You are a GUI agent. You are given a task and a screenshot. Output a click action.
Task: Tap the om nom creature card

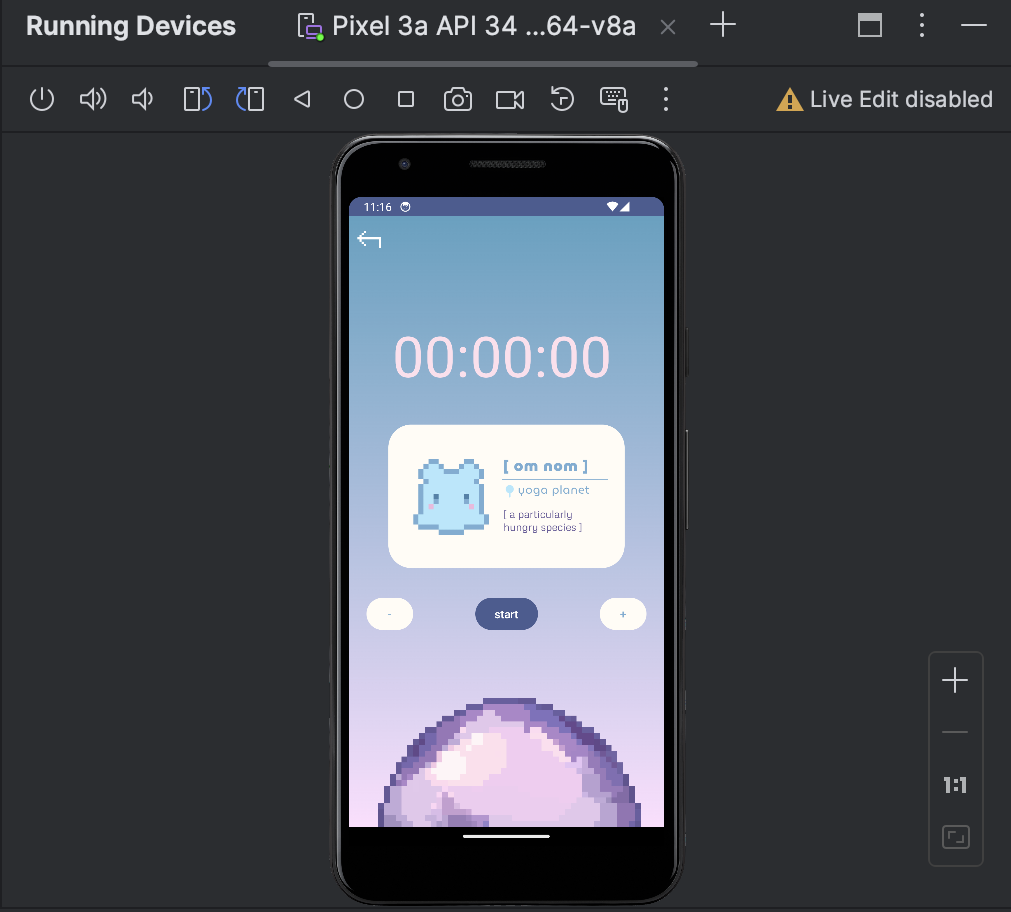tap(506, 496)
